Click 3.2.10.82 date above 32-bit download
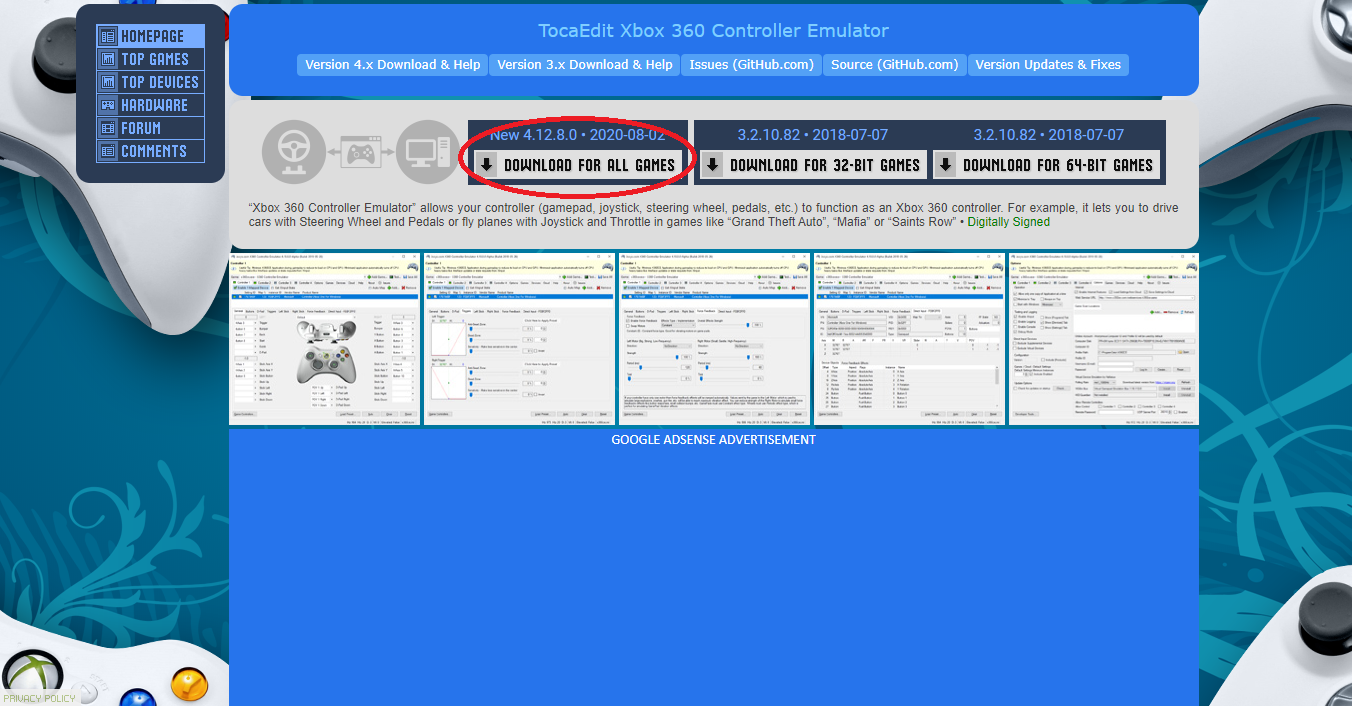Screen dimensions: 1352x706 (813, 135)
